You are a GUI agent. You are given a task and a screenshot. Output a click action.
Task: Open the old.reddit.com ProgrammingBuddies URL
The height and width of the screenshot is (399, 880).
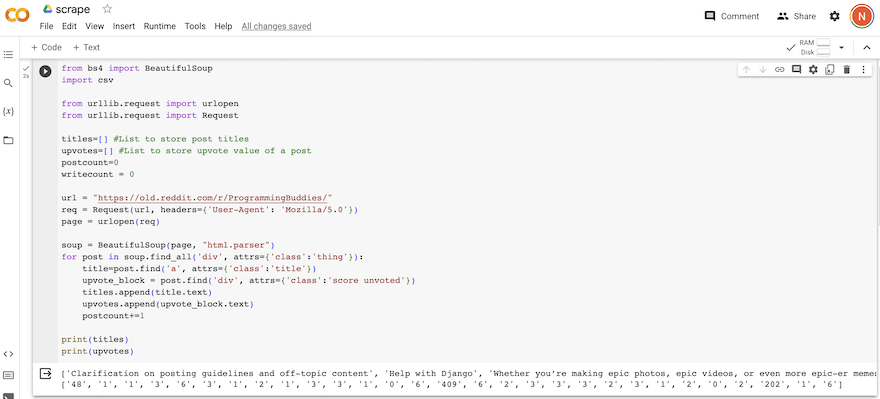click(213, 198)
